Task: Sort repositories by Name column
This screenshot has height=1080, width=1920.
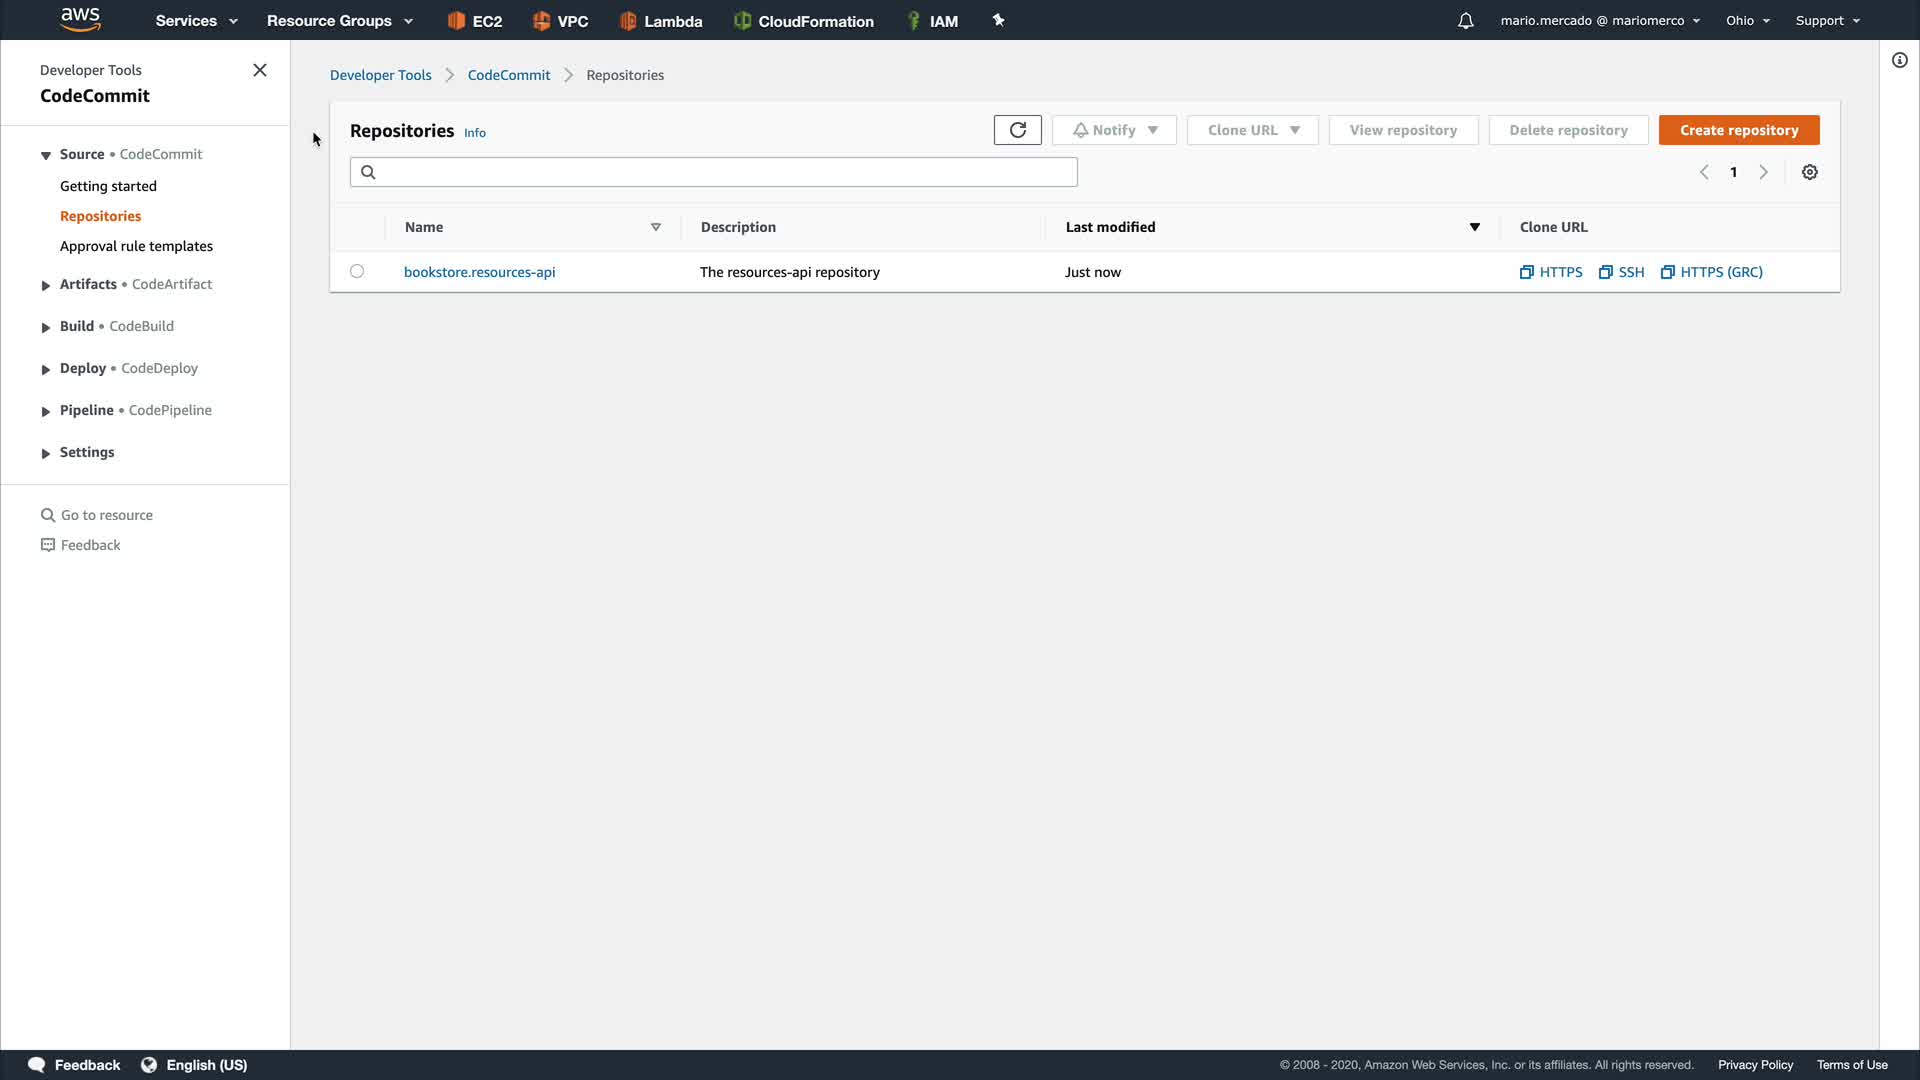Action: click(655, 227)
